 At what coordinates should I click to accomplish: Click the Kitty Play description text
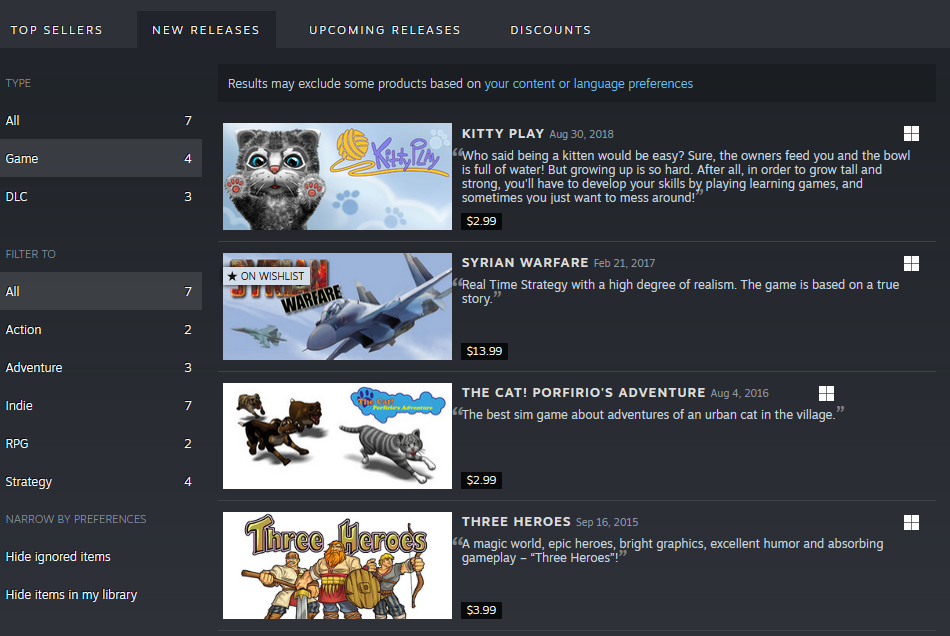pyautogui.click(x=685, y=176)
